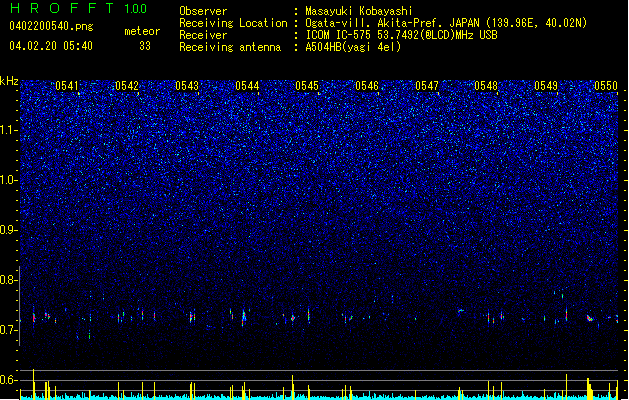This screenshot has height=400, width=629.
Task: Click the 1.1 frequency axis label
Action: pyautogui.click(x=8, y=130)
